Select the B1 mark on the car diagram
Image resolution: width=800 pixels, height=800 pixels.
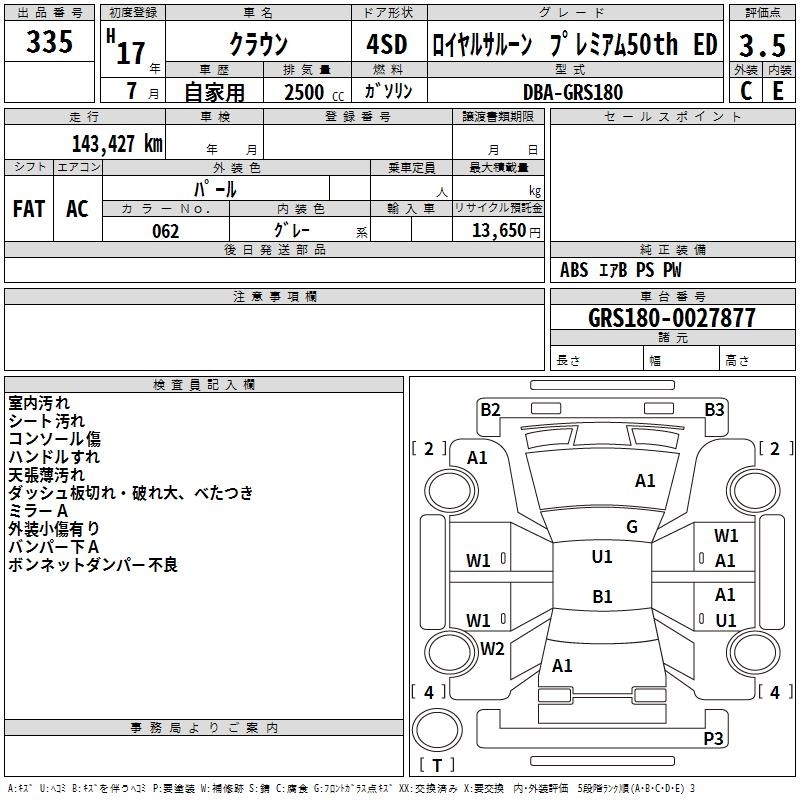click(602, 597)
